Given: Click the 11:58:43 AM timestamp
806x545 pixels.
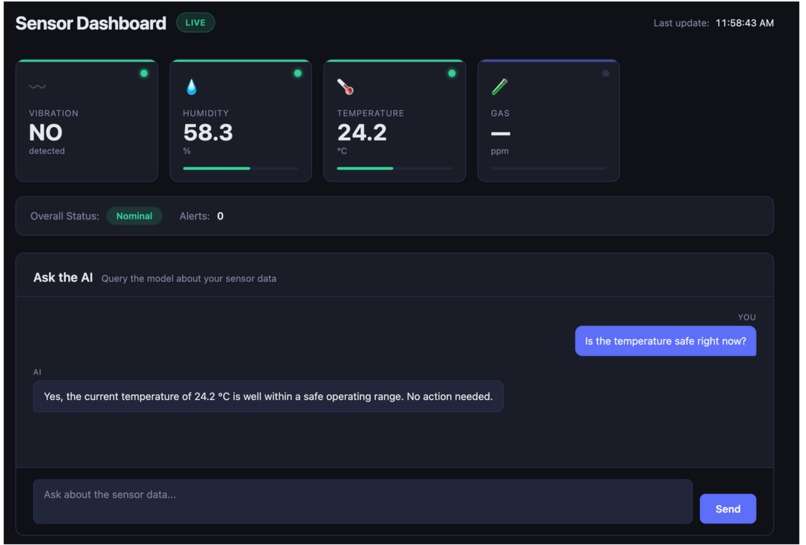Looking at the screenshot, I should (x=744, y=23).
